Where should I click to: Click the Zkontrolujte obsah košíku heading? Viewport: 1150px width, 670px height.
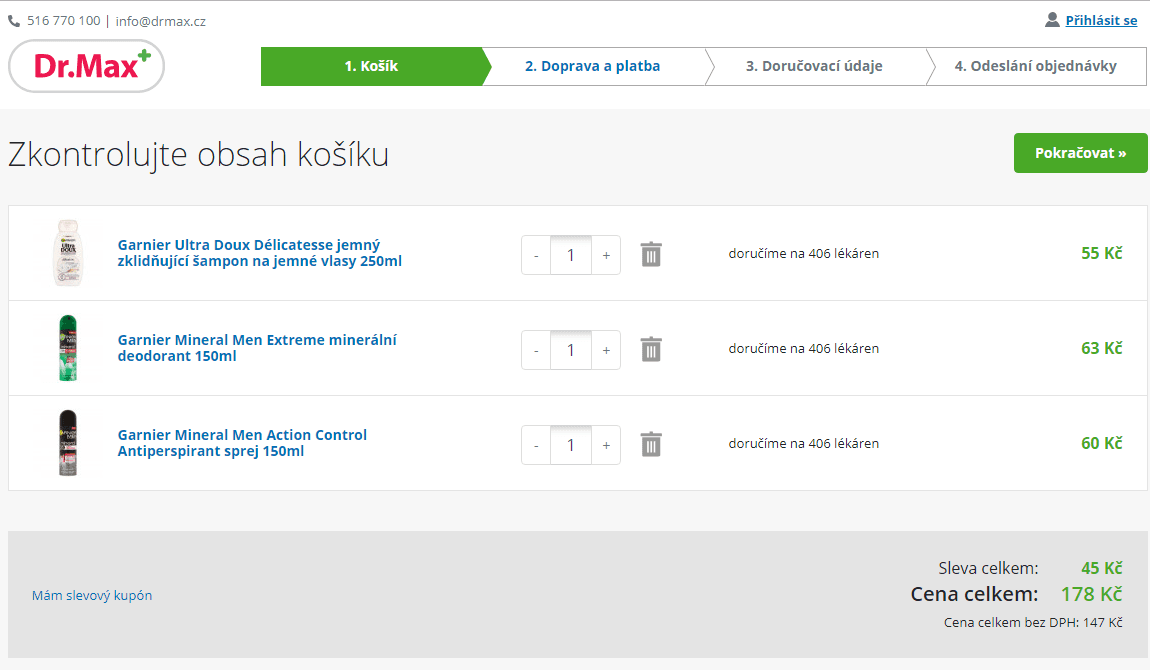coord(198,155)
